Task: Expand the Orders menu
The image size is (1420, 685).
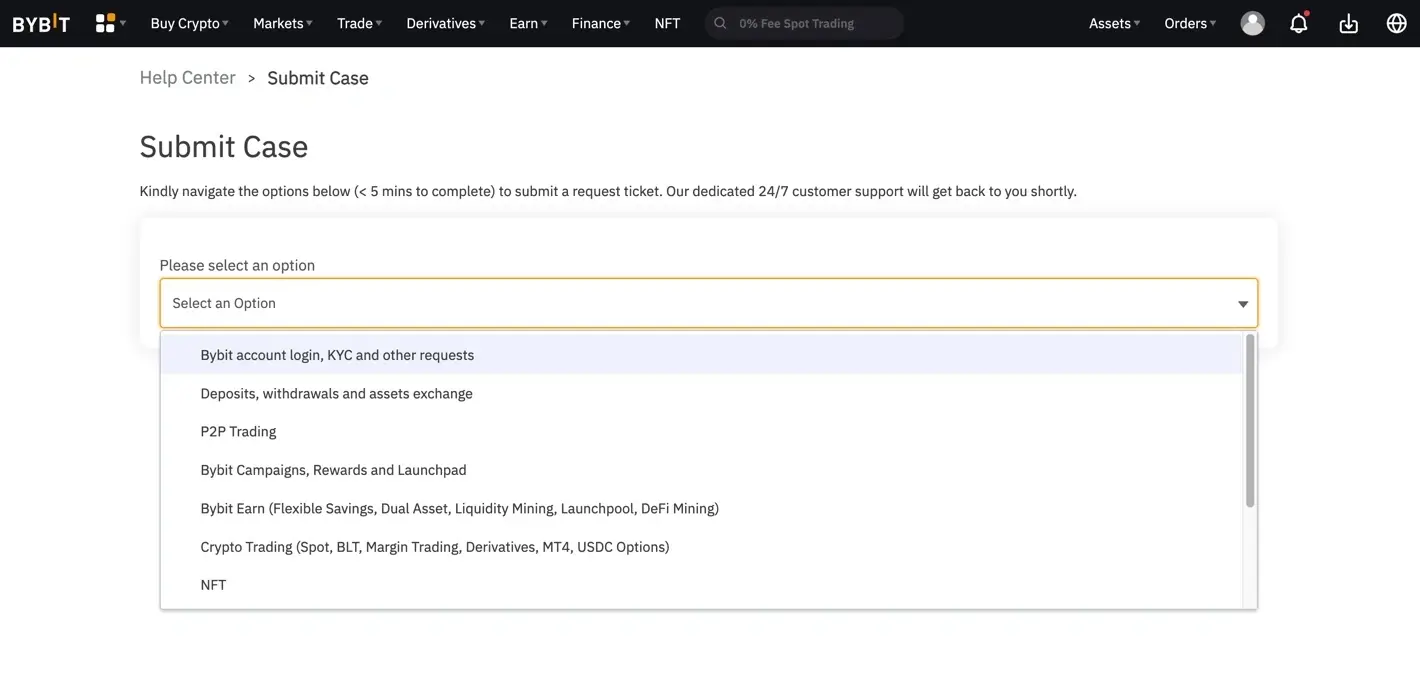Action: pos(1190,23)
